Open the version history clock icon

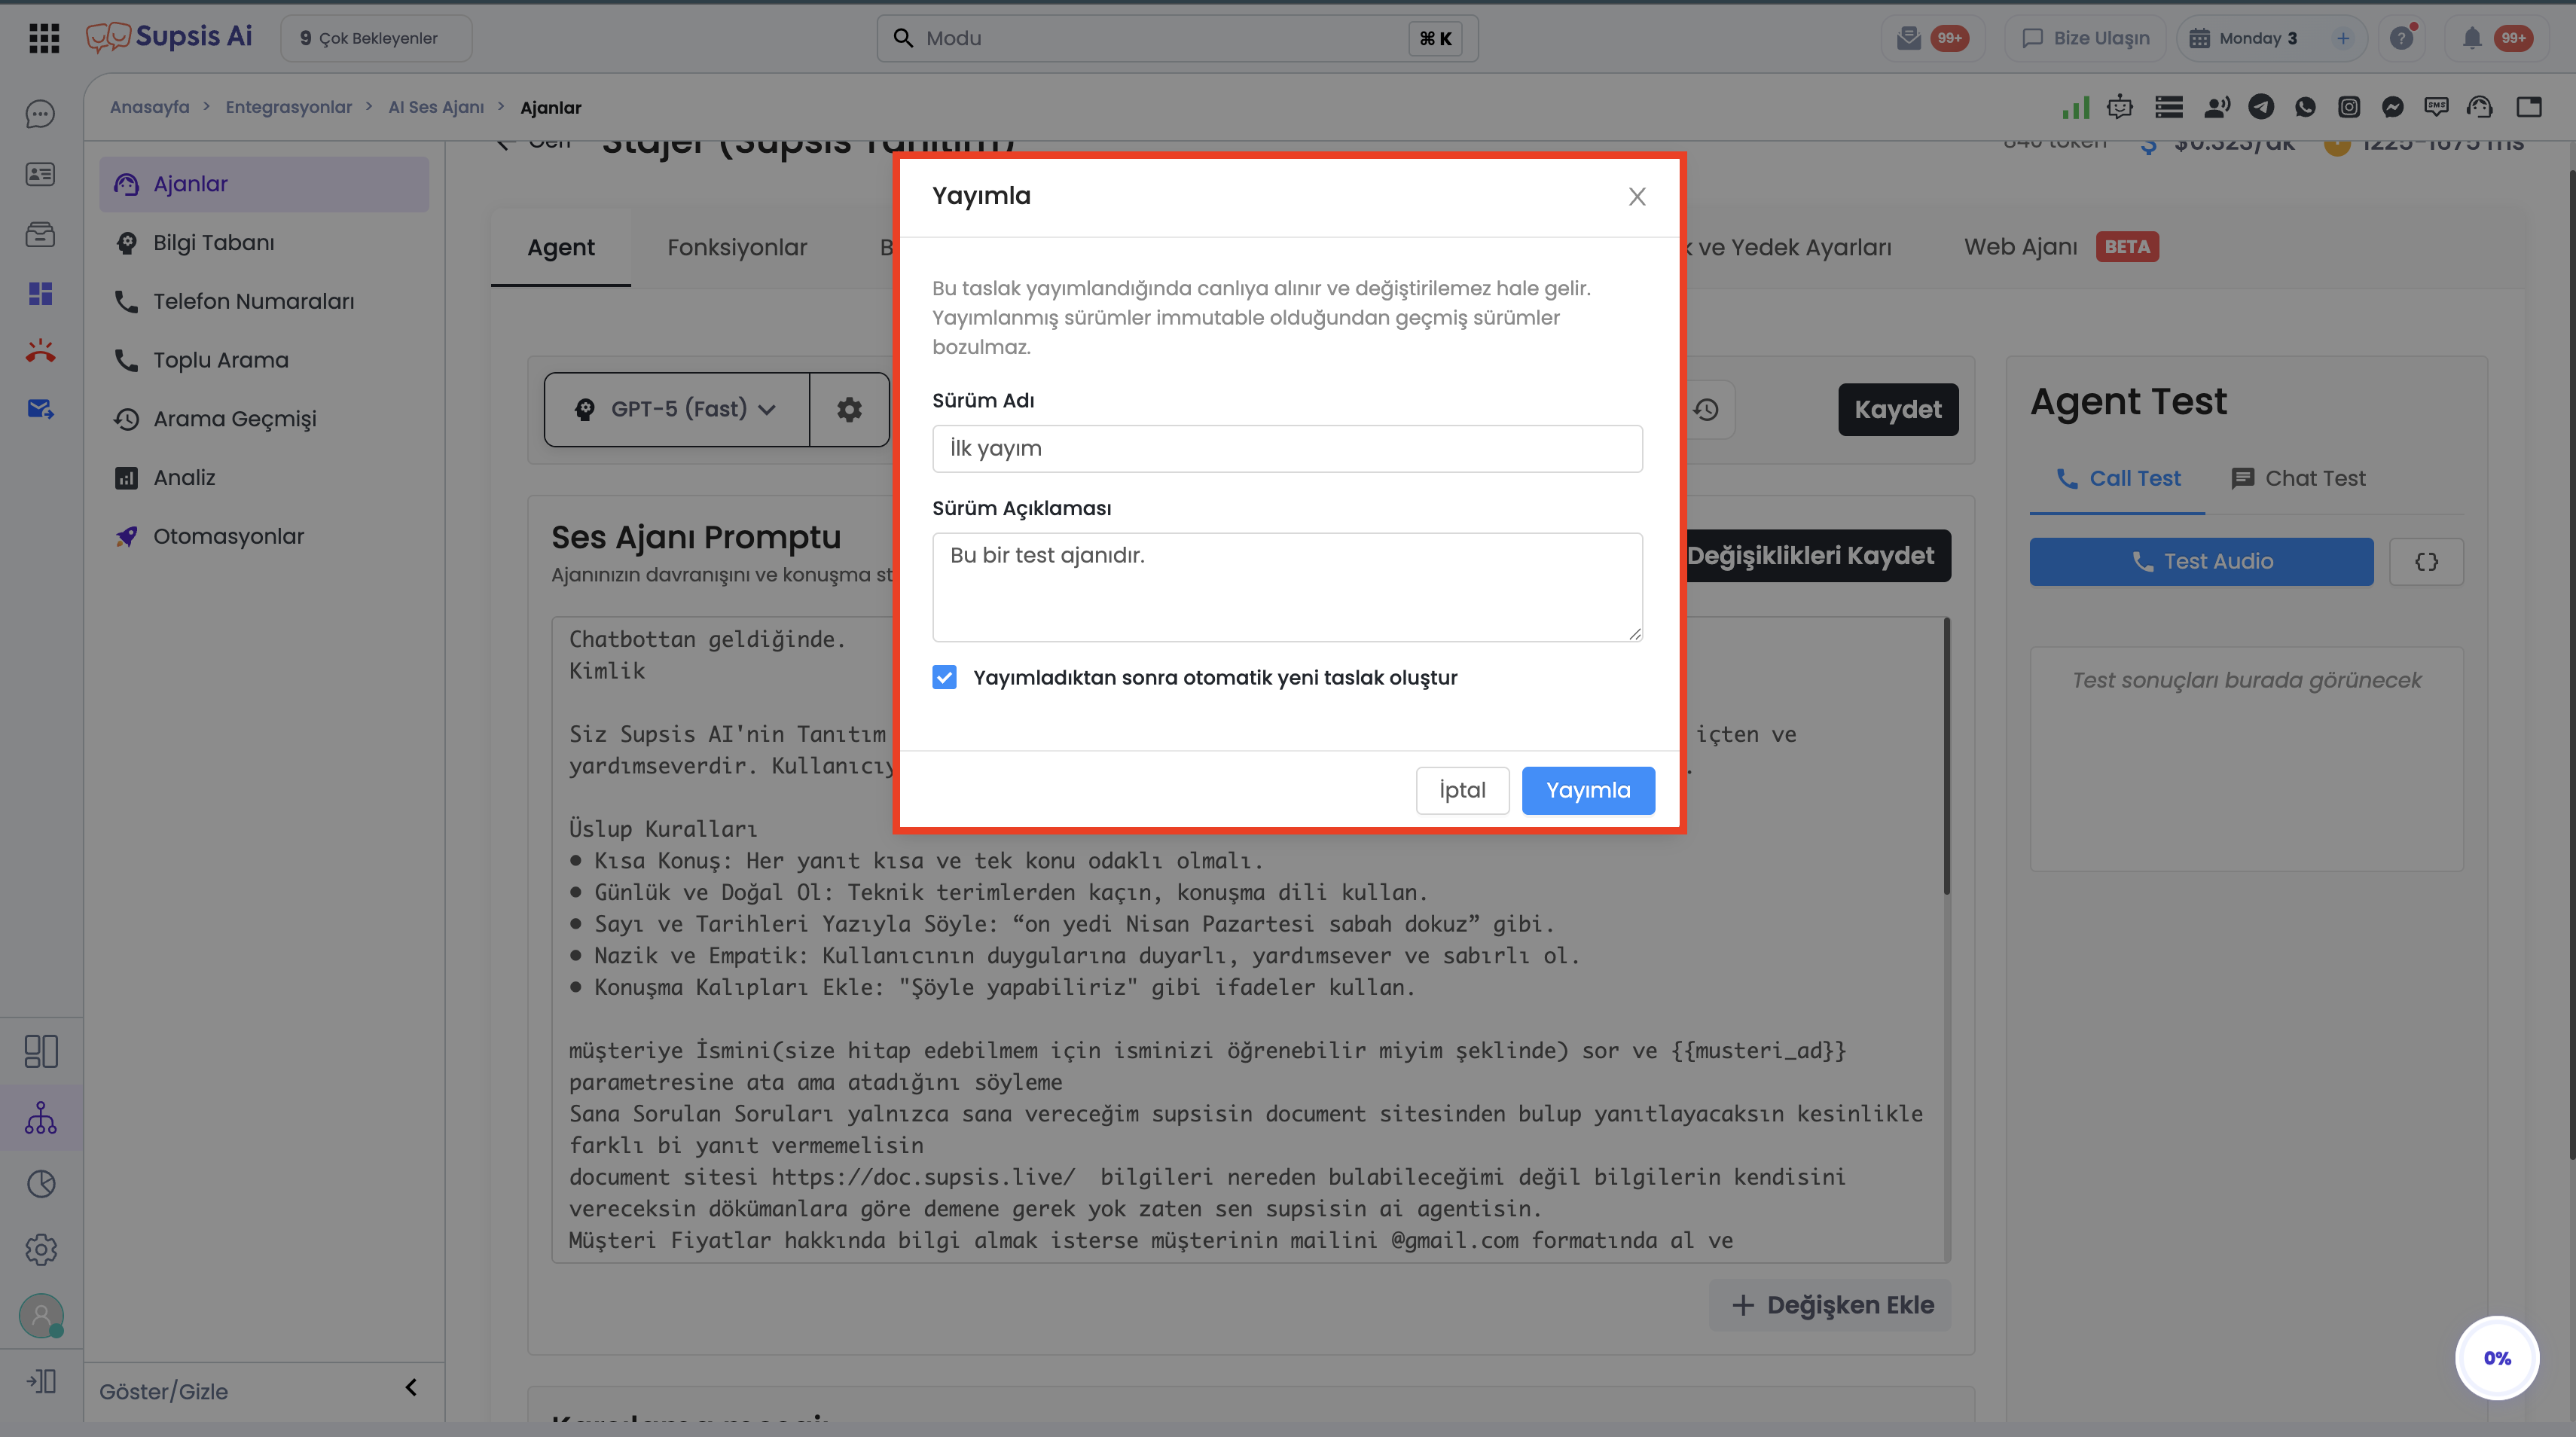tap(1706, 409)
